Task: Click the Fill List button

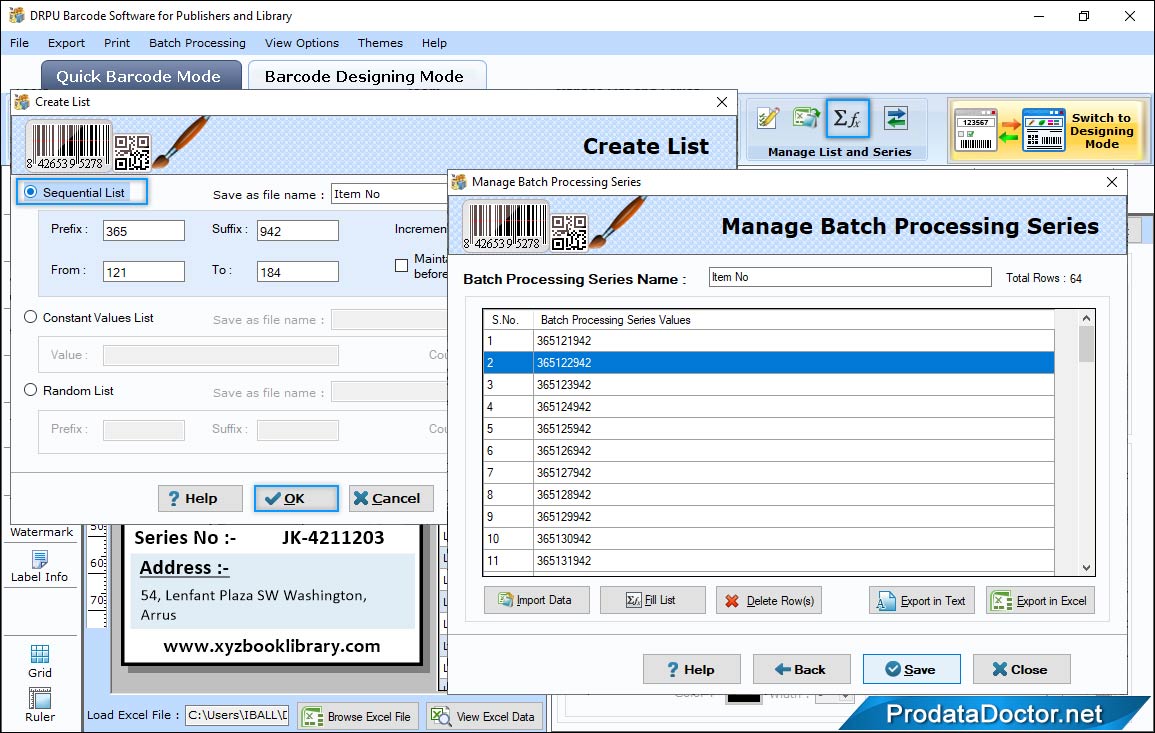Action: (653, 600)
